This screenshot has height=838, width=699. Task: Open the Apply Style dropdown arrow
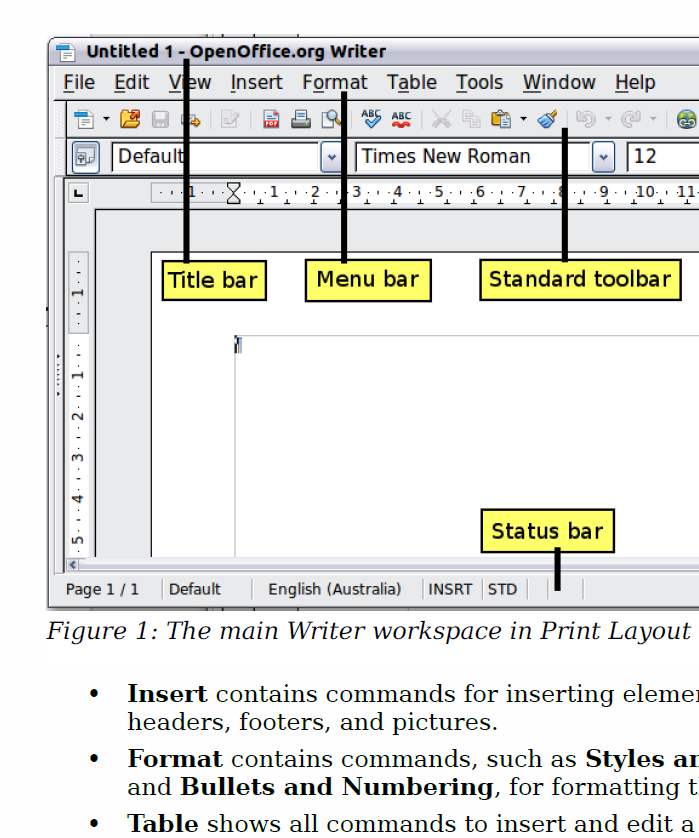pyautogui.click(x=331, y=157)
